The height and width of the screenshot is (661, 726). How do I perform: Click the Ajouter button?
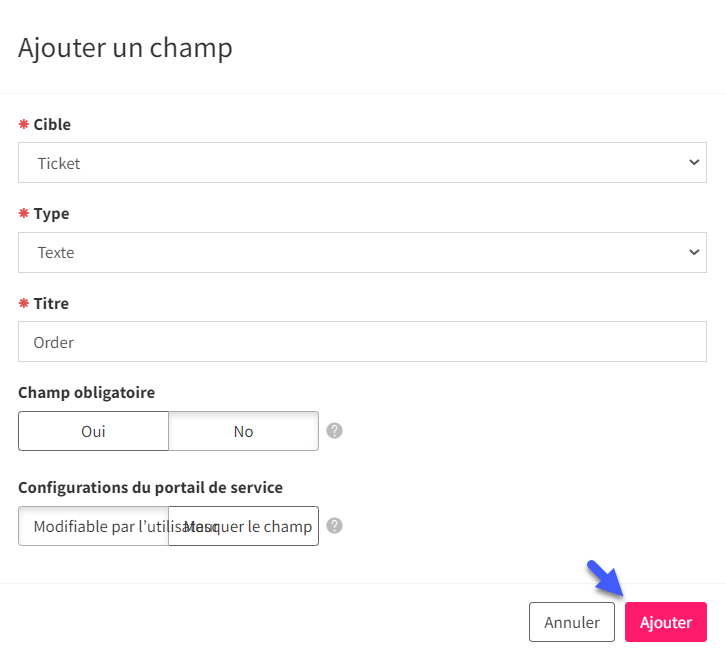(x=666, y=622)
